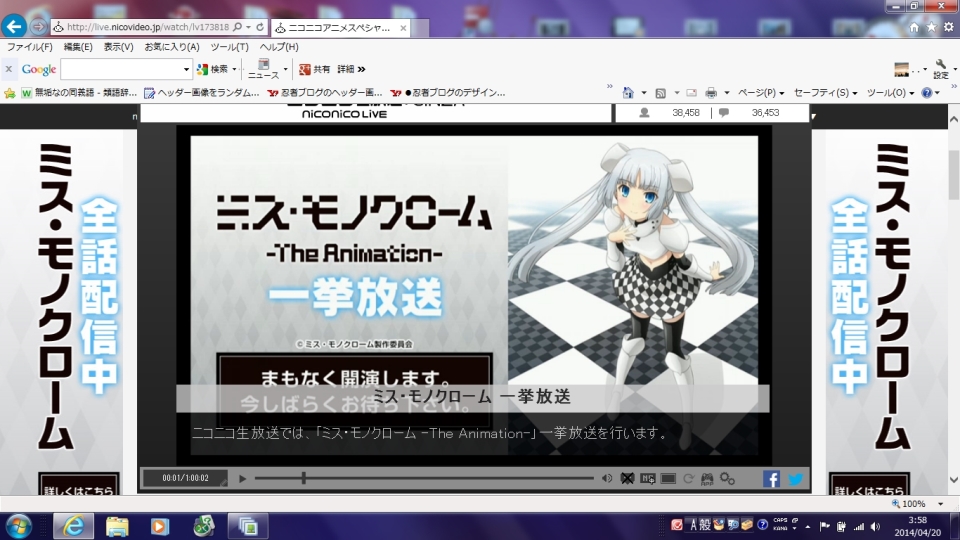Click the Google toolbar 共有 share button
960x540 pixels.
pos(314,69)
